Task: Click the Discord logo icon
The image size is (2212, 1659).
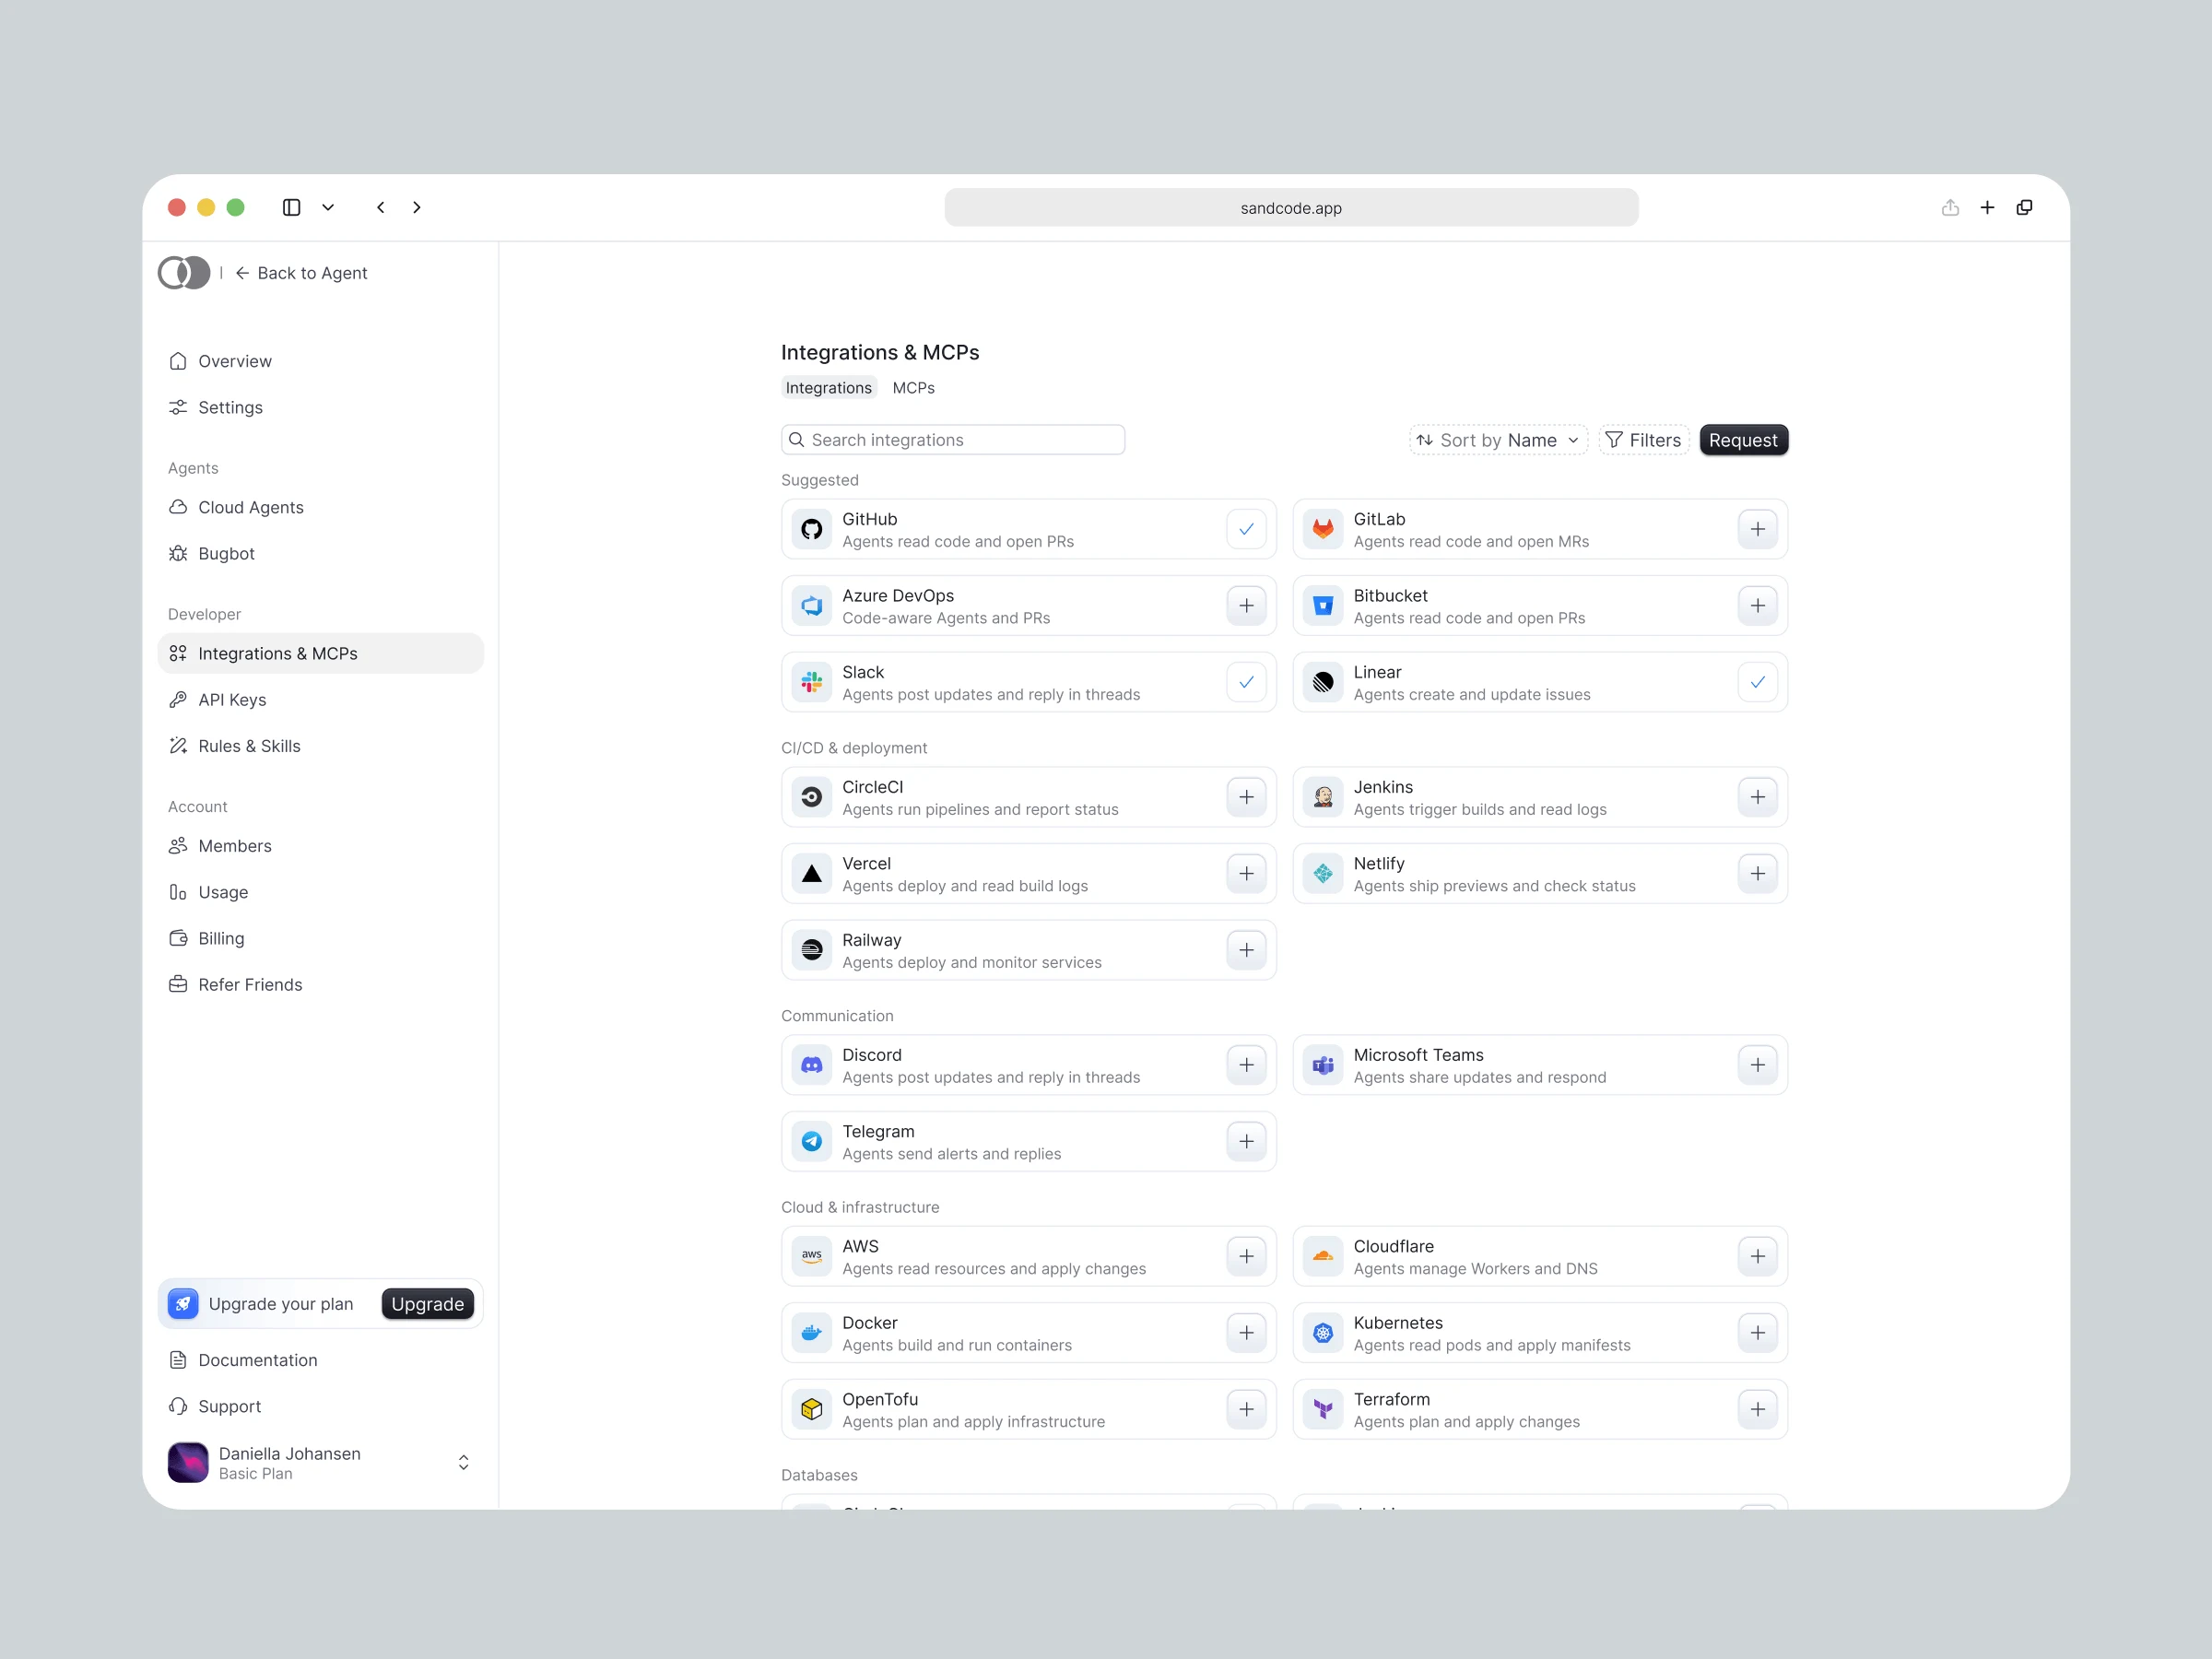Action: pos(812,1065)
